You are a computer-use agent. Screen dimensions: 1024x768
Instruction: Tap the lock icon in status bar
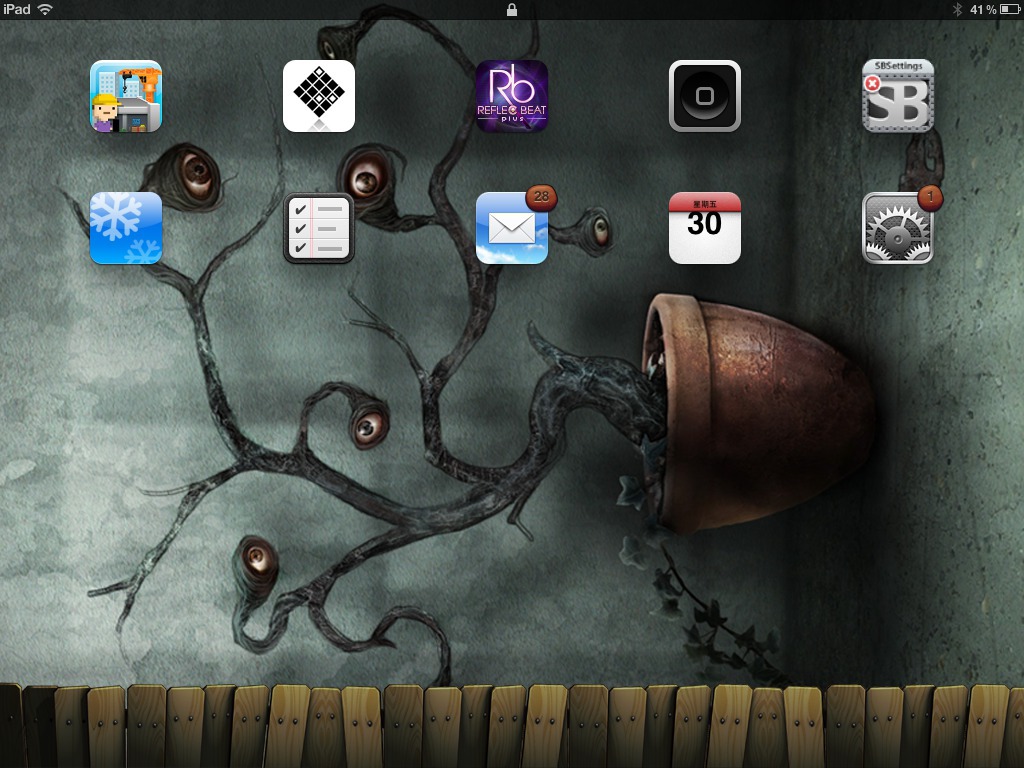pyautogui.click(x=512, y=9)
